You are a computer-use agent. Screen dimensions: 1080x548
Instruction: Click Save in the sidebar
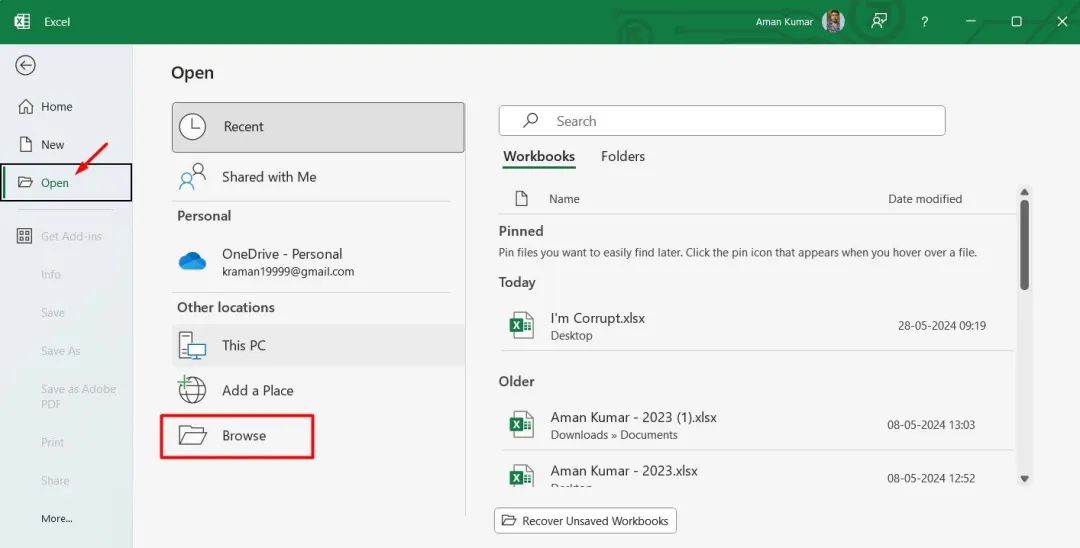pos(52,313)
